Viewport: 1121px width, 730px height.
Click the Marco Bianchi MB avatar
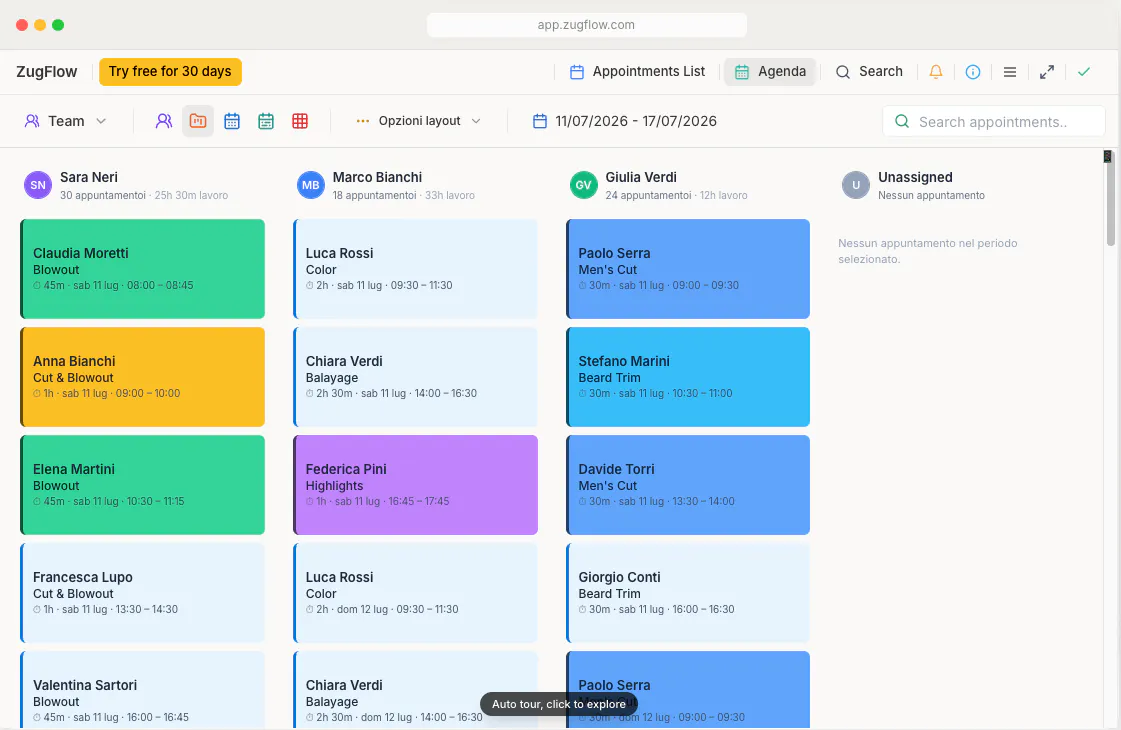click(311, 185)
